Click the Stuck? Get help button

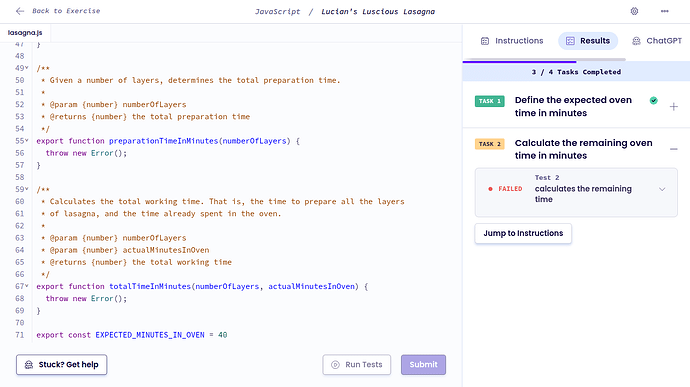point(62,365)
